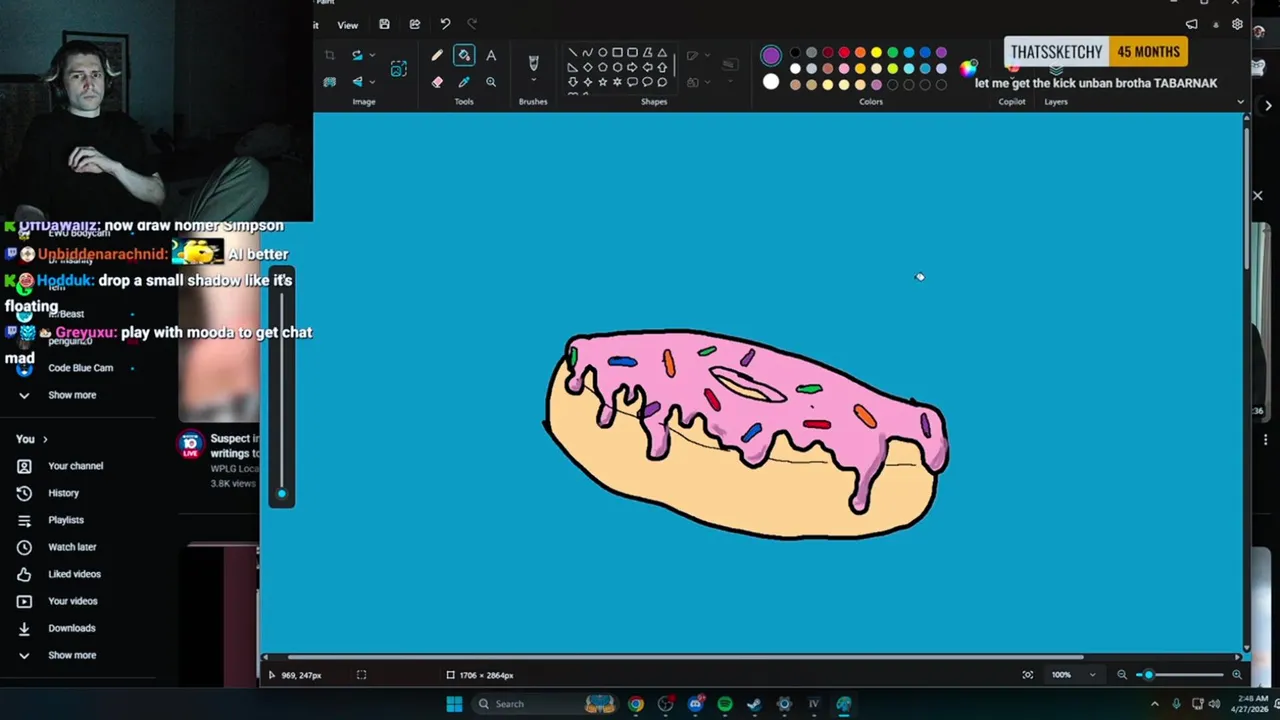
Task: Adjust the zoom slider in status bar
Action: pos(1180,675)
